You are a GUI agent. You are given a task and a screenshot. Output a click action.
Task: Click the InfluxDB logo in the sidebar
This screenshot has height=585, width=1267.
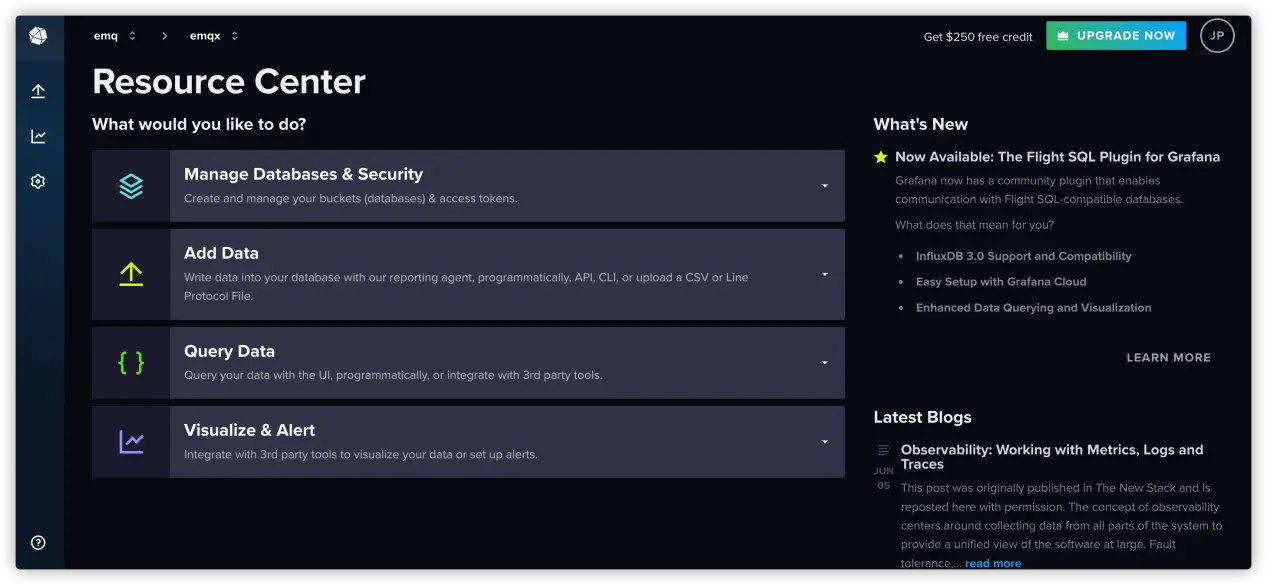point(38,36)
